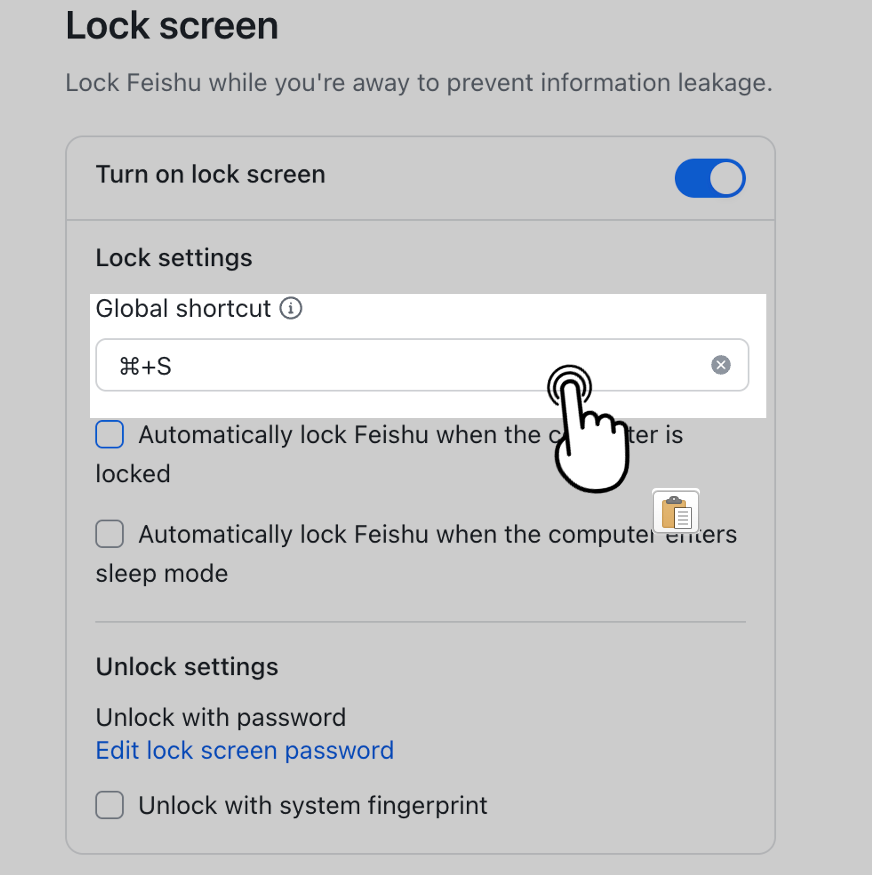Image resolution: width=872 pixels, height=876 pixels.
Task: Click inside the Global shortcut input field
Action: [x=400, y=365]
